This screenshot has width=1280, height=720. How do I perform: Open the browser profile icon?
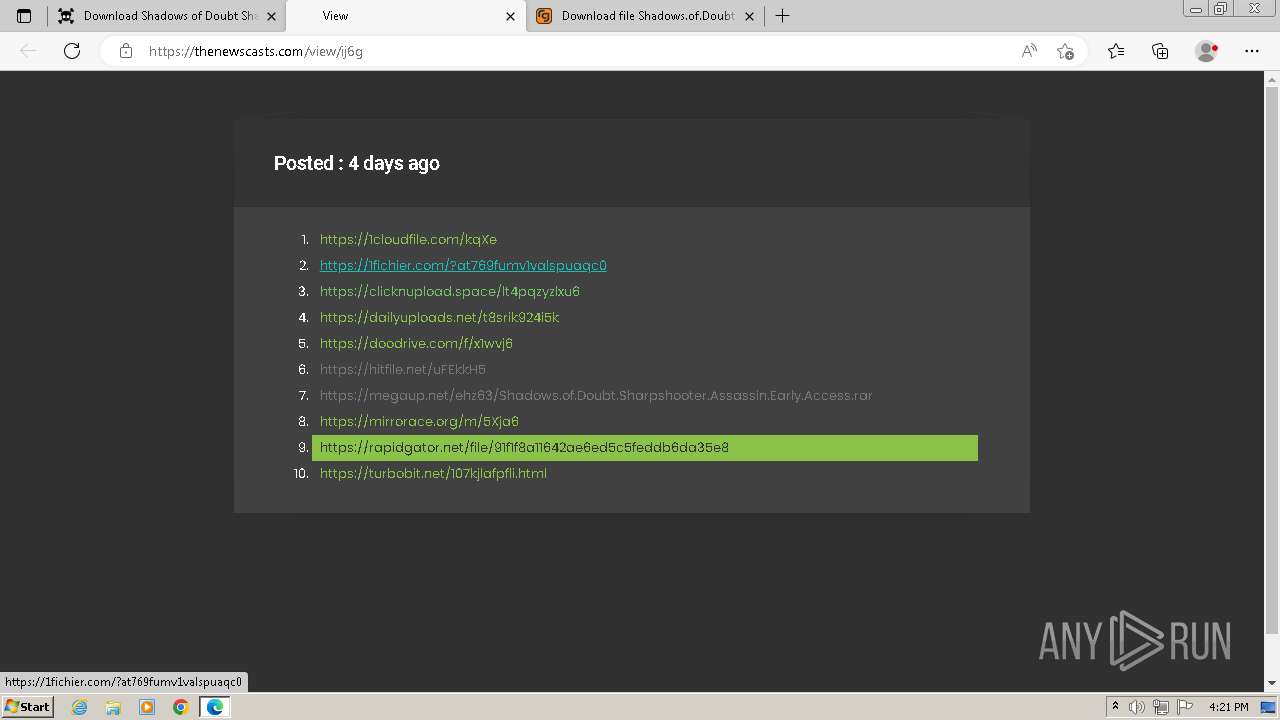pyautogui.click(x=1207, y=51)
